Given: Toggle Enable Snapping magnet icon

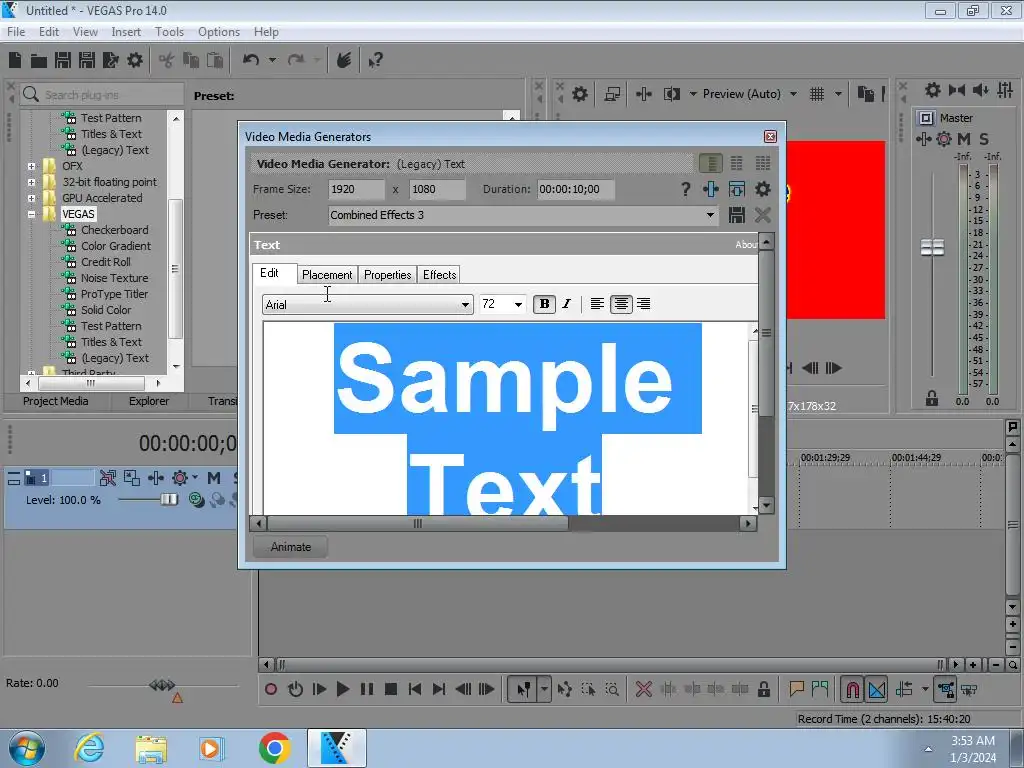Looking at the screenshot, I should (852, 690).
